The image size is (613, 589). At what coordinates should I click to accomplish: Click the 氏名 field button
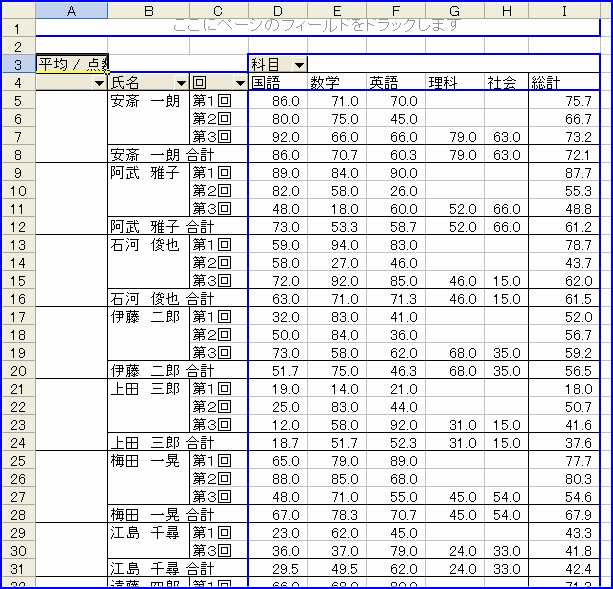click(x=149, y=82)
